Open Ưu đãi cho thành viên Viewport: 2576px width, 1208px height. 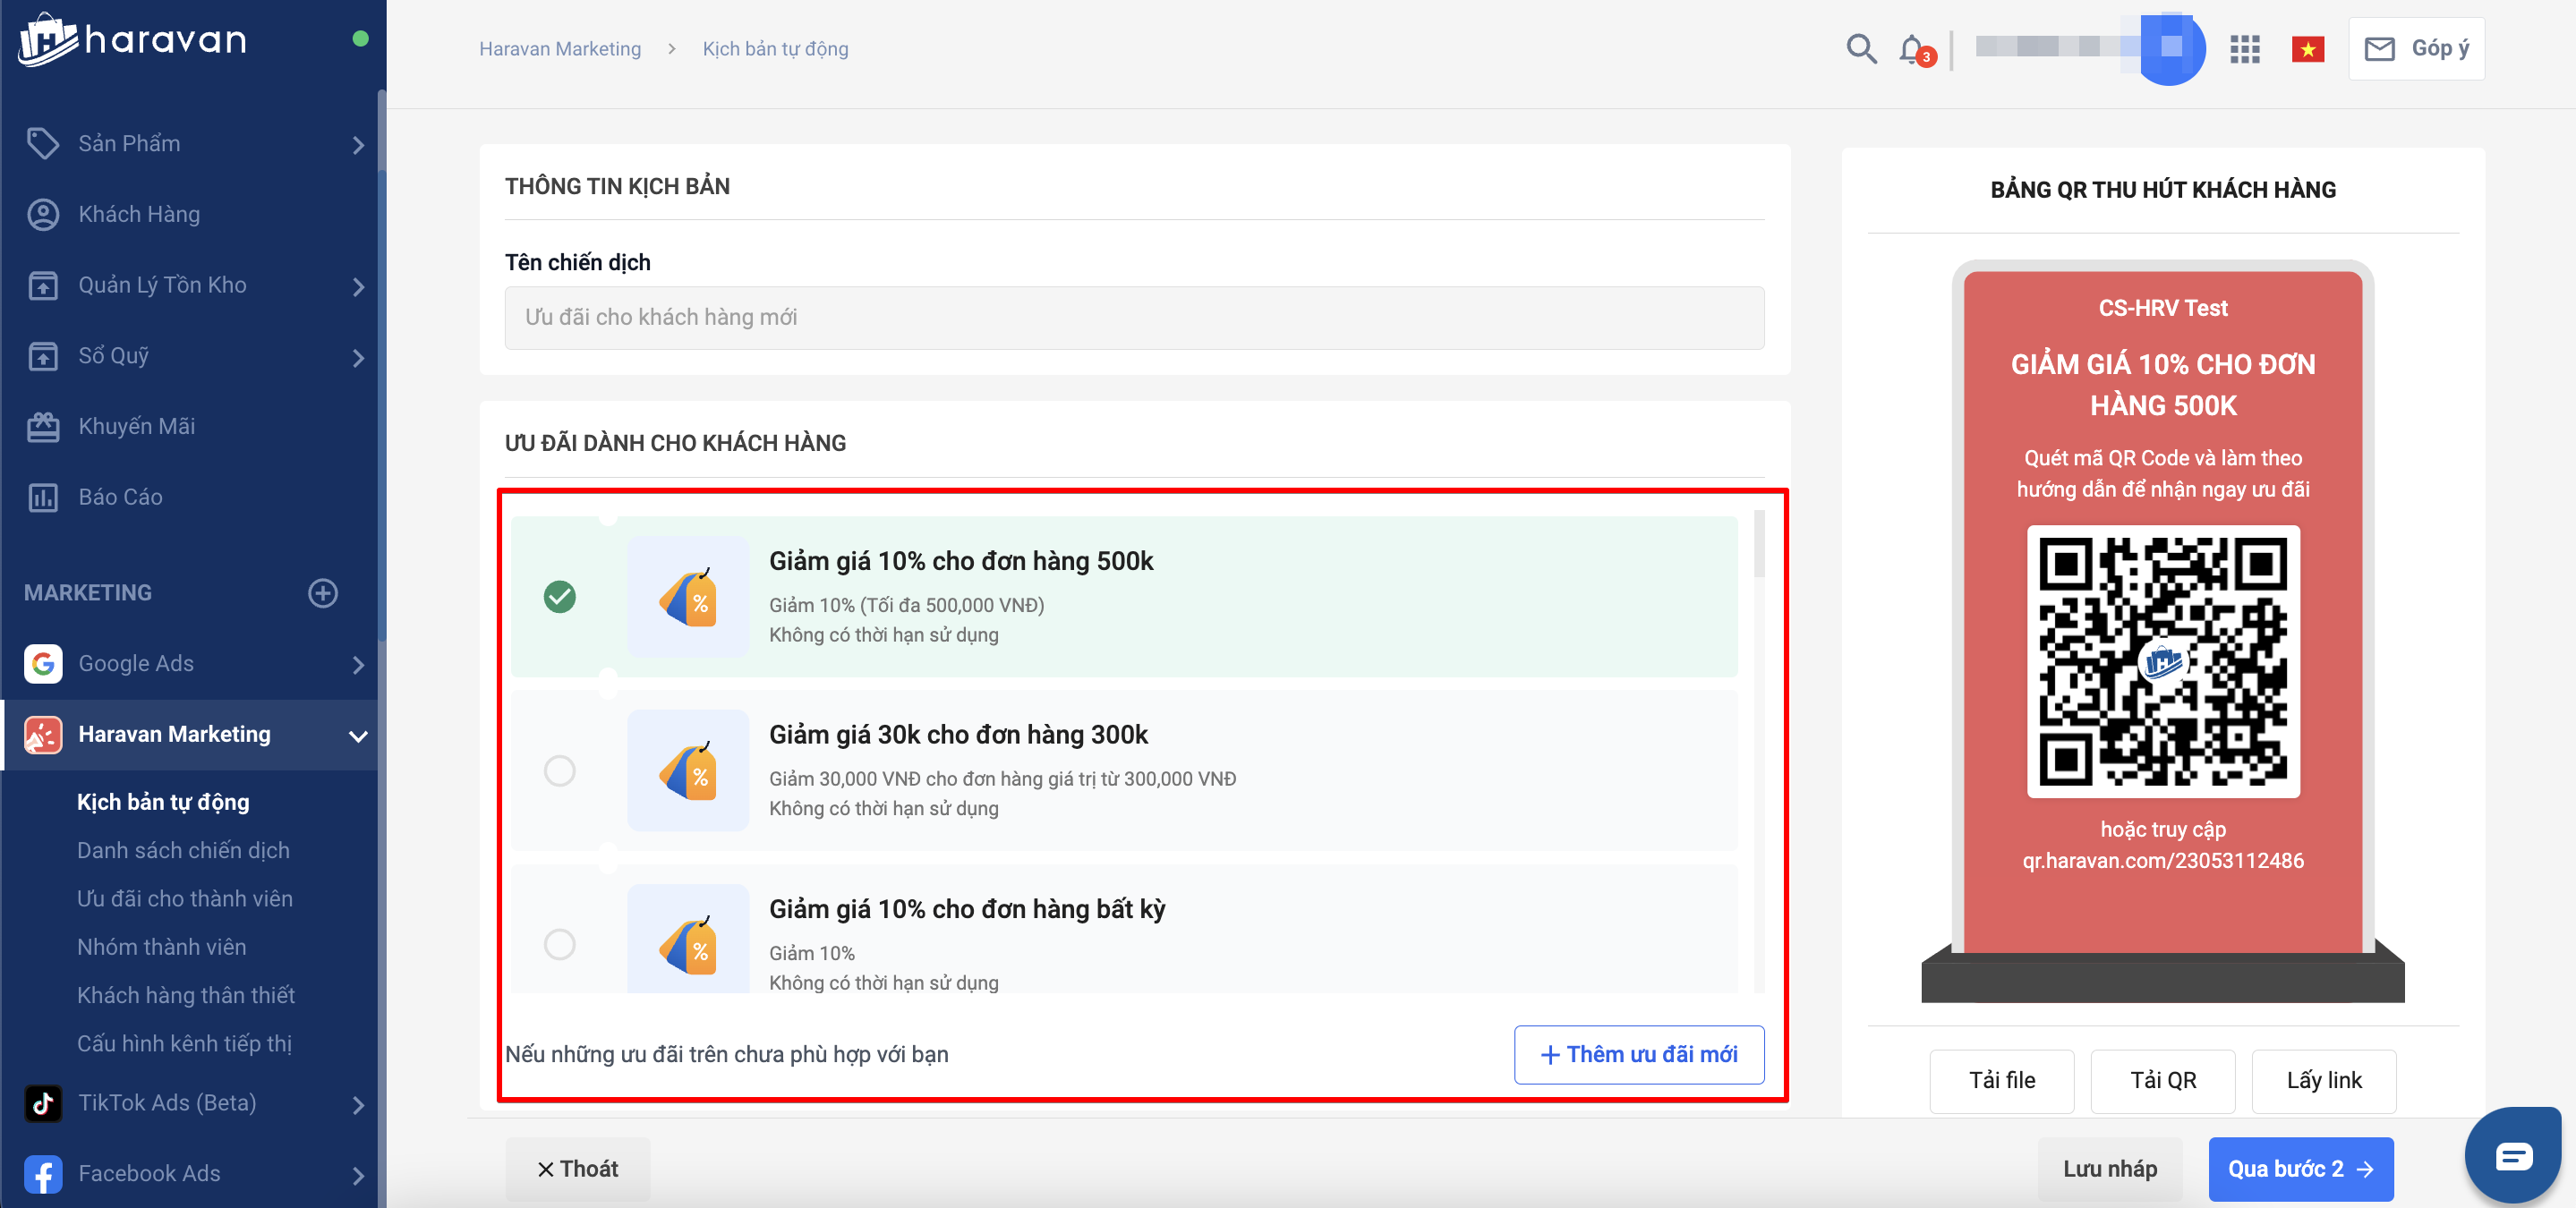pyautogui.click(x=185, y=898)
